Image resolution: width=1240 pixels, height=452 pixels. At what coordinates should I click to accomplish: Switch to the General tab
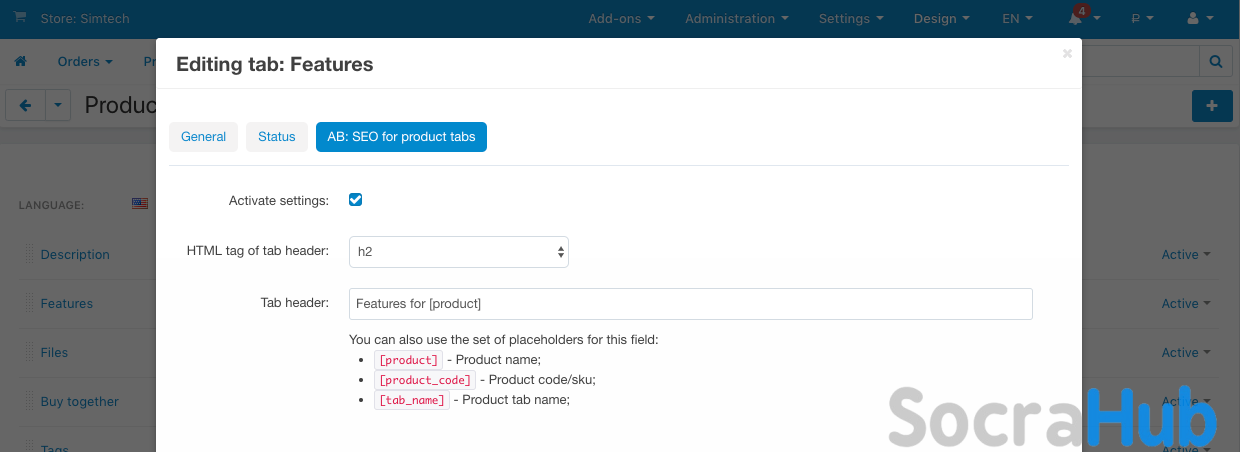[x=203, y=137]
